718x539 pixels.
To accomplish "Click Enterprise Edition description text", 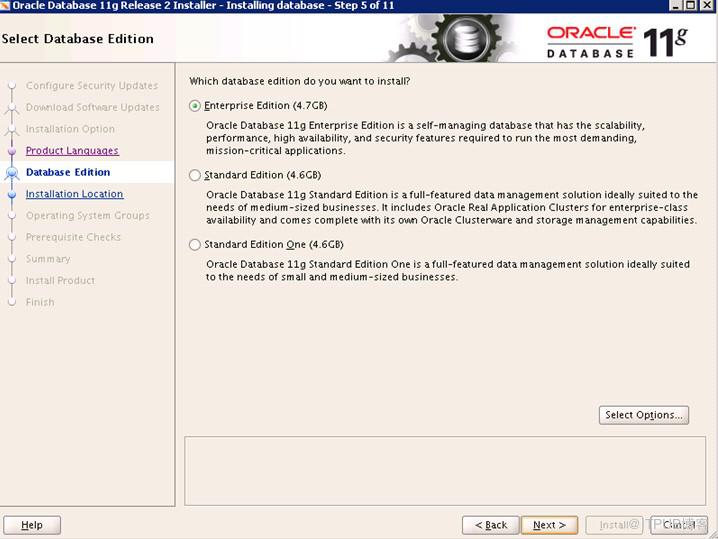I will 425,138.
